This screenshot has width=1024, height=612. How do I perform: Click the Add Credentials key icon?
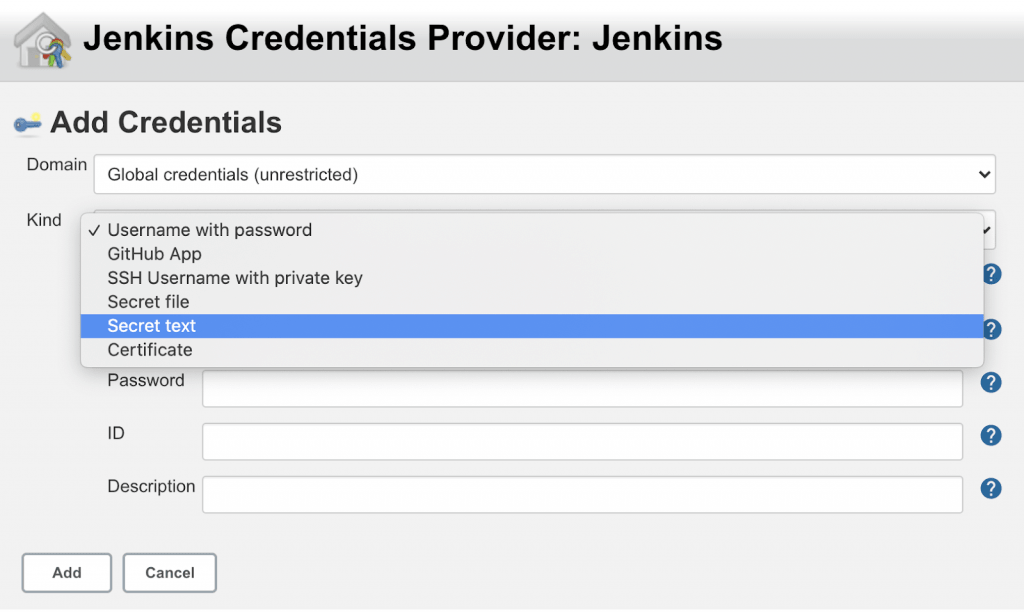[27, 124]
